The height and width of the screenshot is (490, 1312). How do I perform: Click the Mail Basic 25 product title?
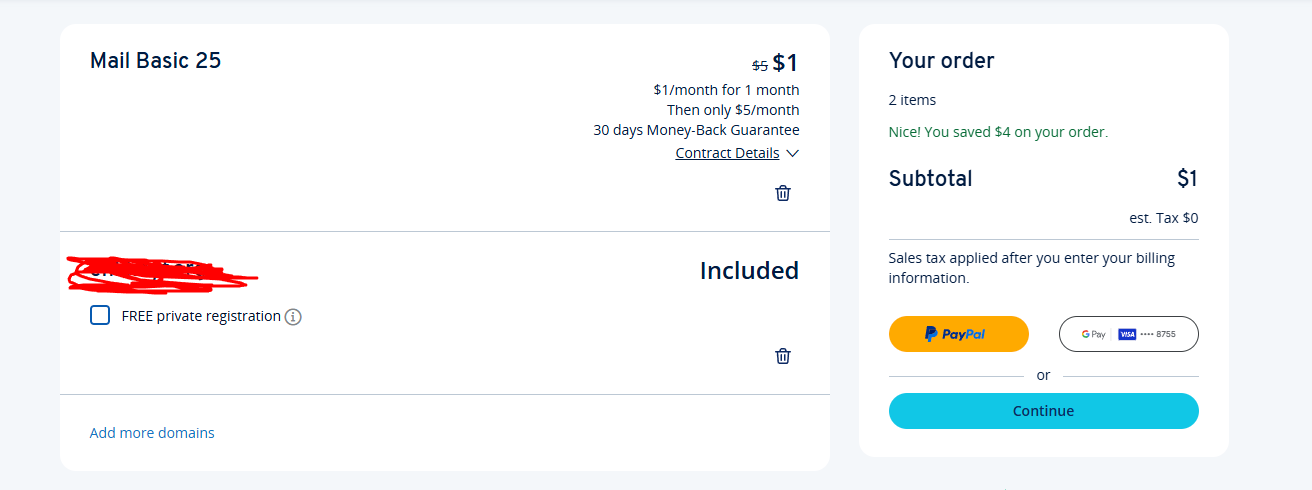[155, 60]
